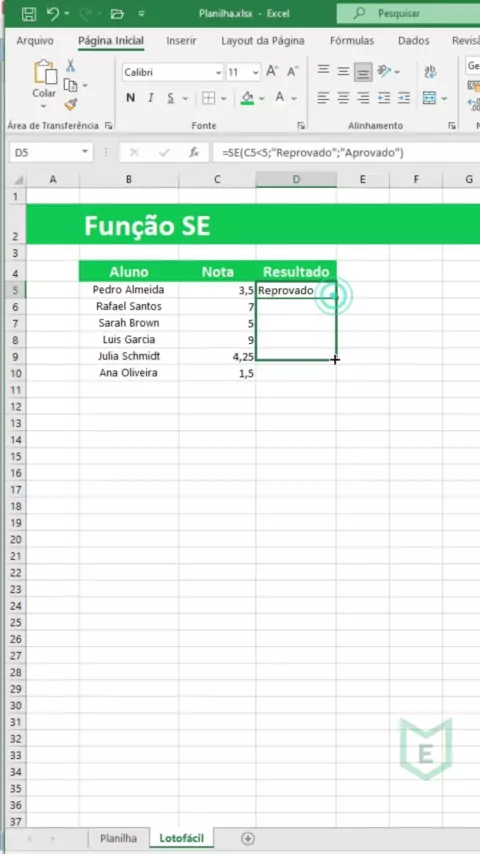This screenshot has width=480, height=854.
Task: Open the Arquivo menu
Action: point(35,41)
